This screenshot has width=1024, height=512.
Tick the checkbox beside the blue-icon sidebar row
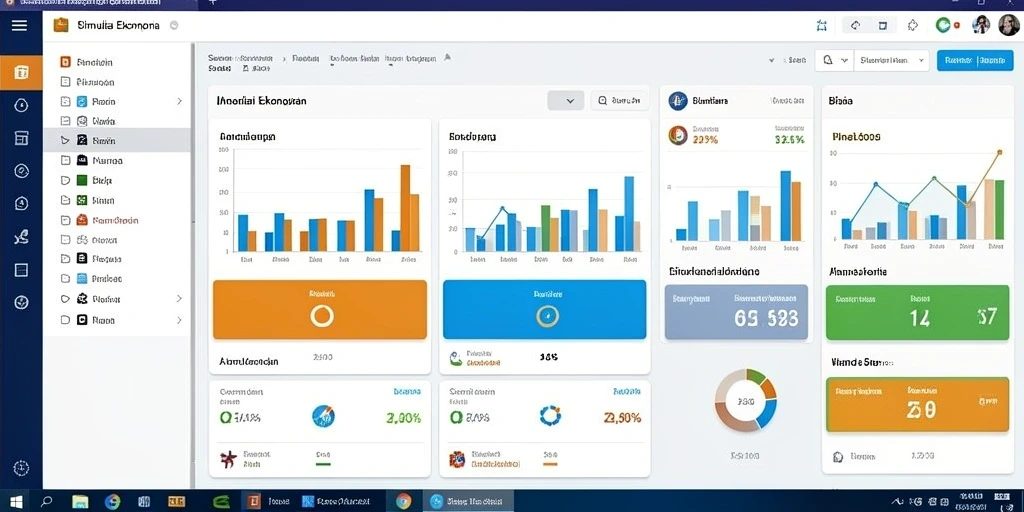coord(65,102)
